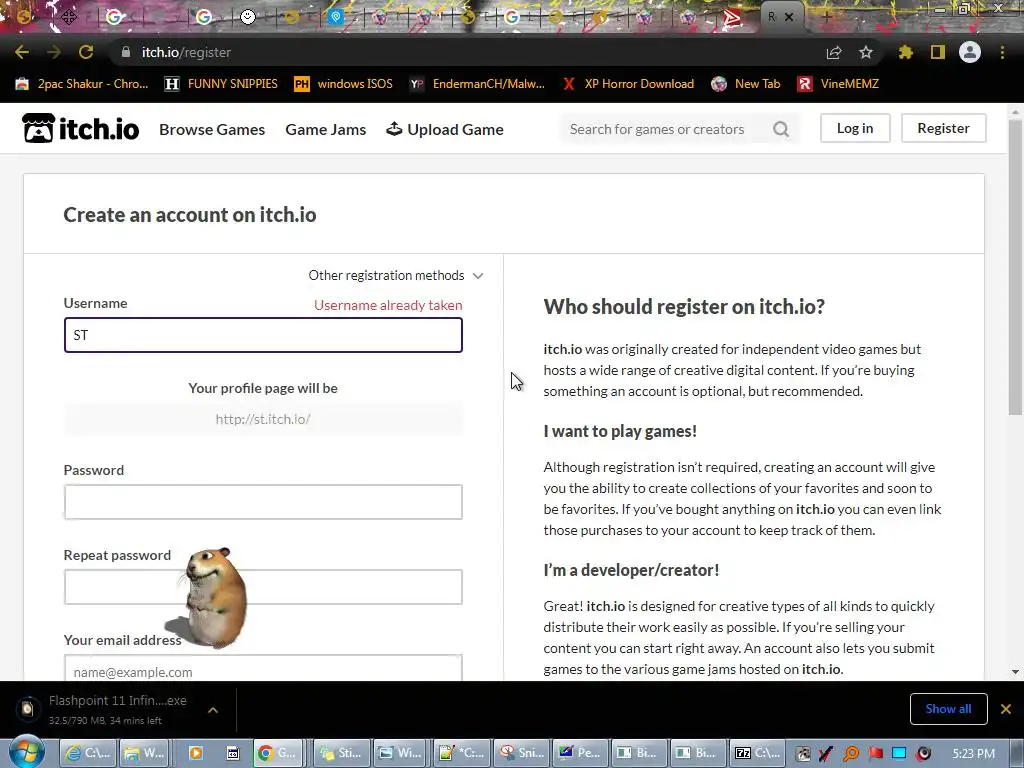The width and height of the screenshot is (1024, 768).
Task: Open the XP Horror Download bookmark
Action: tap(628, 84)
